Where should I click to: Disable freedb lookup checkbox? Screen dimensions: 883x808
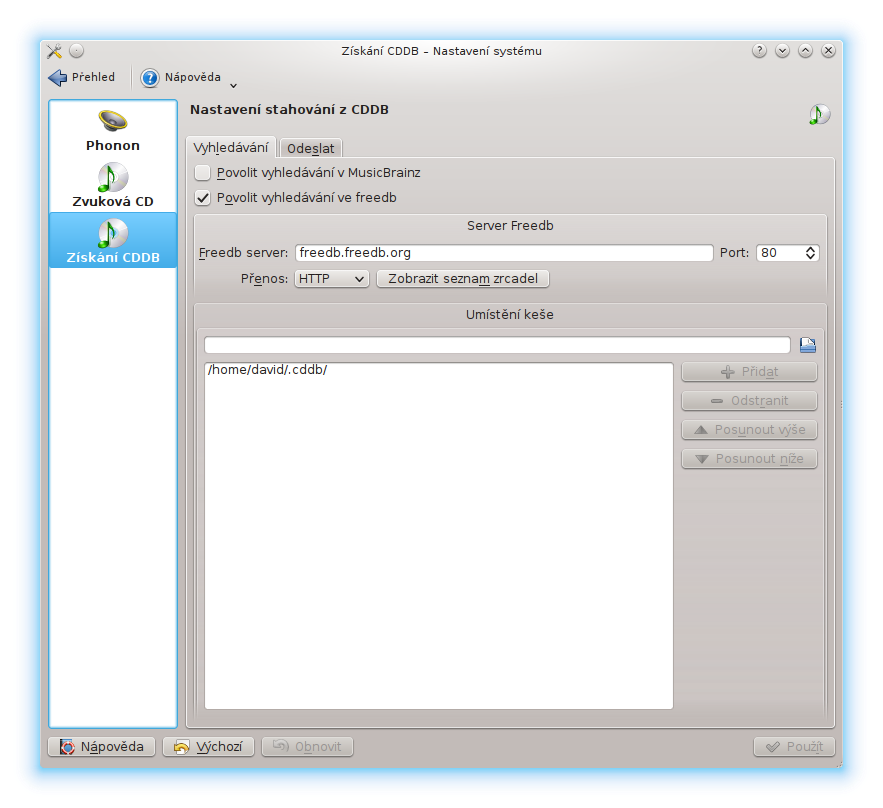pyautogui.click(x=202, y=198)
